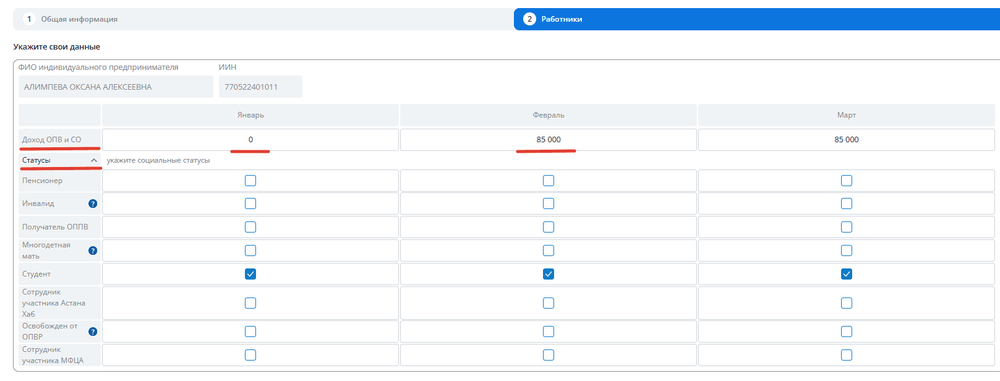
Task: Check Сотрудник участника Астана Хаб for Март
Action: pos(846,303)
